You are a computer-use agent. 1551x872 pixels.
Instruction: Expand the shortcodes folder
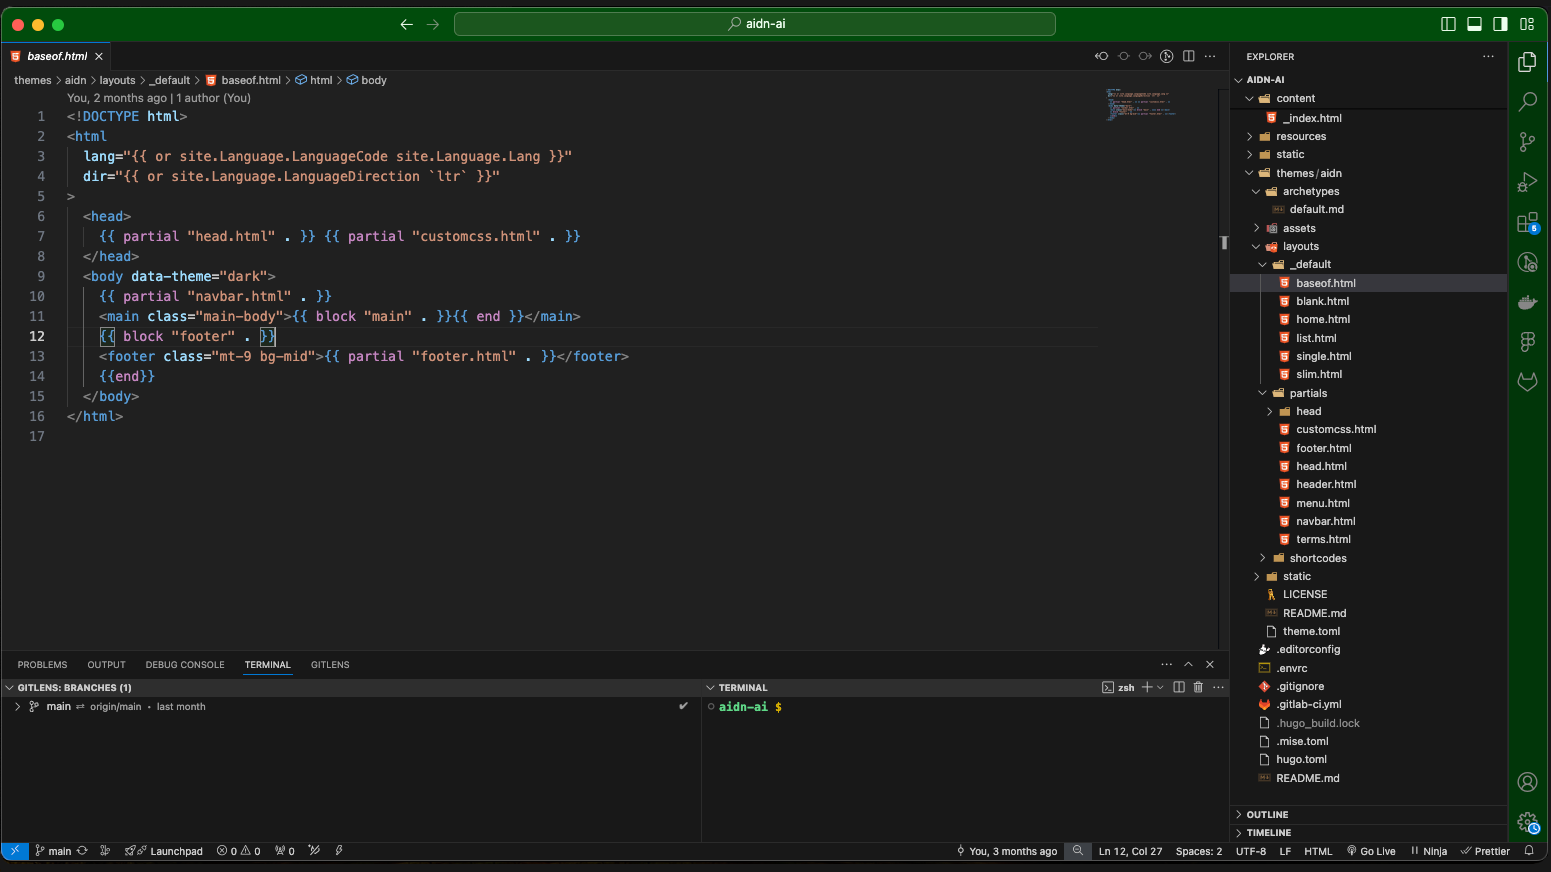click(x=1317, y=558)
